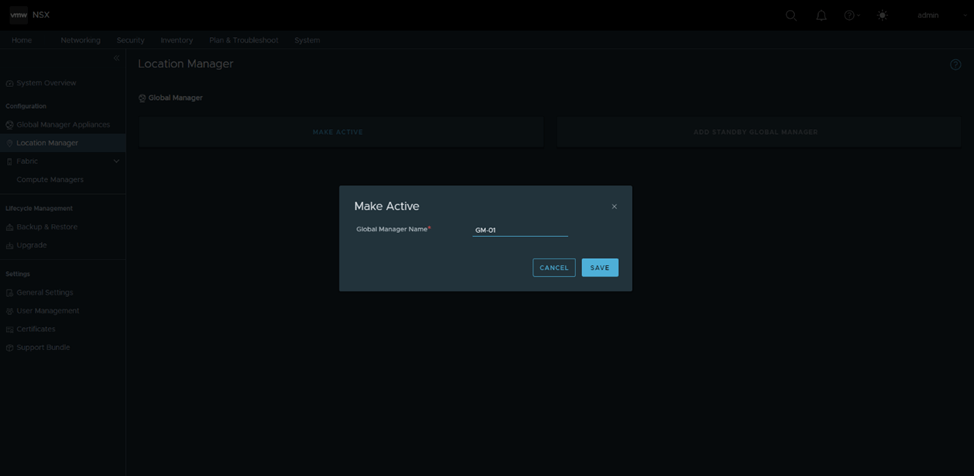The image size is (974, 476).
Task: Select Backup & Restore in sidebar
Action: pyautogui.click(x=46, y=227)
